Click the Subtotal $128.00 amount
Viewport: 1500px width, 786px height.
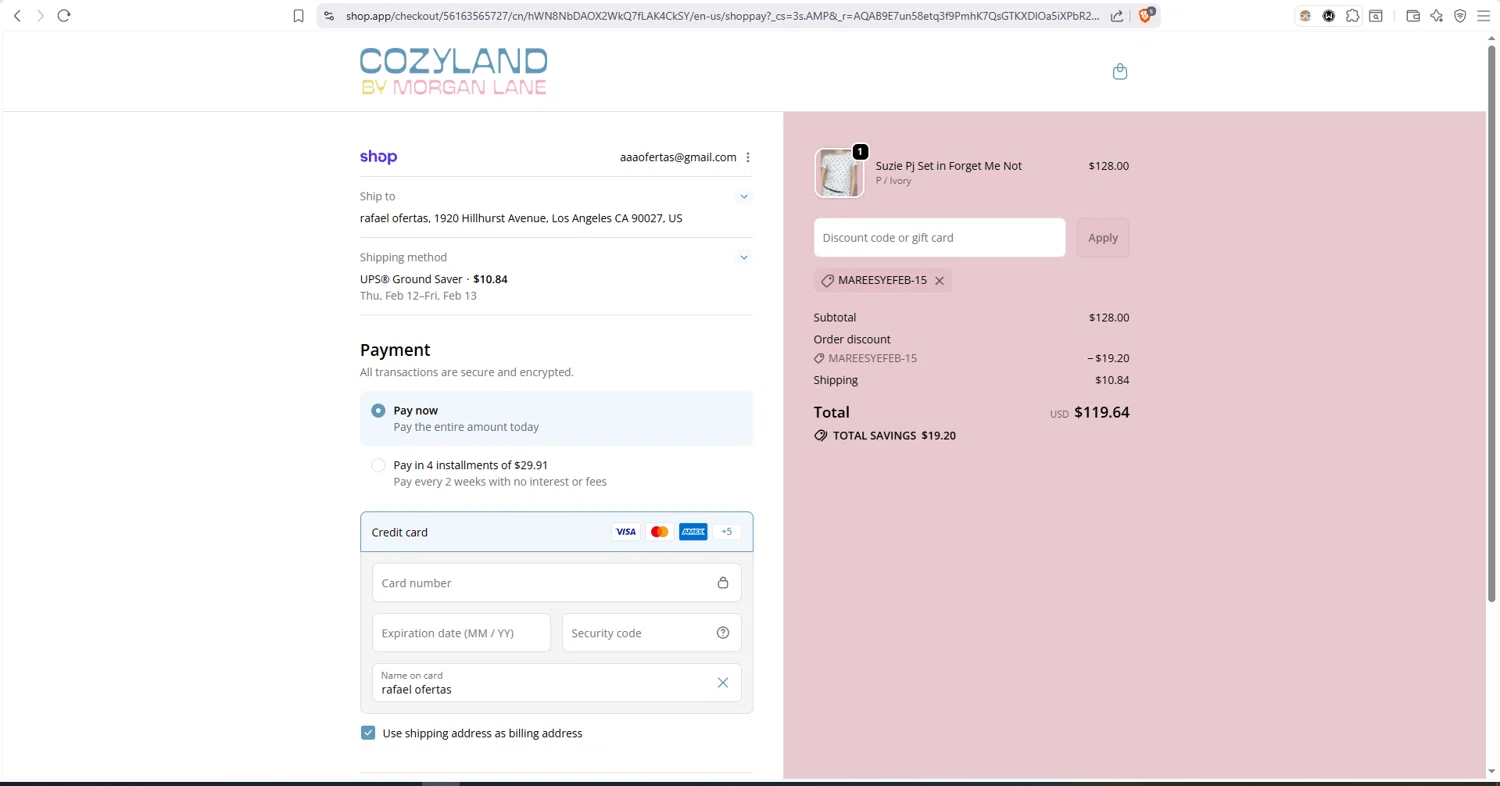click(x=1109, y=318)
